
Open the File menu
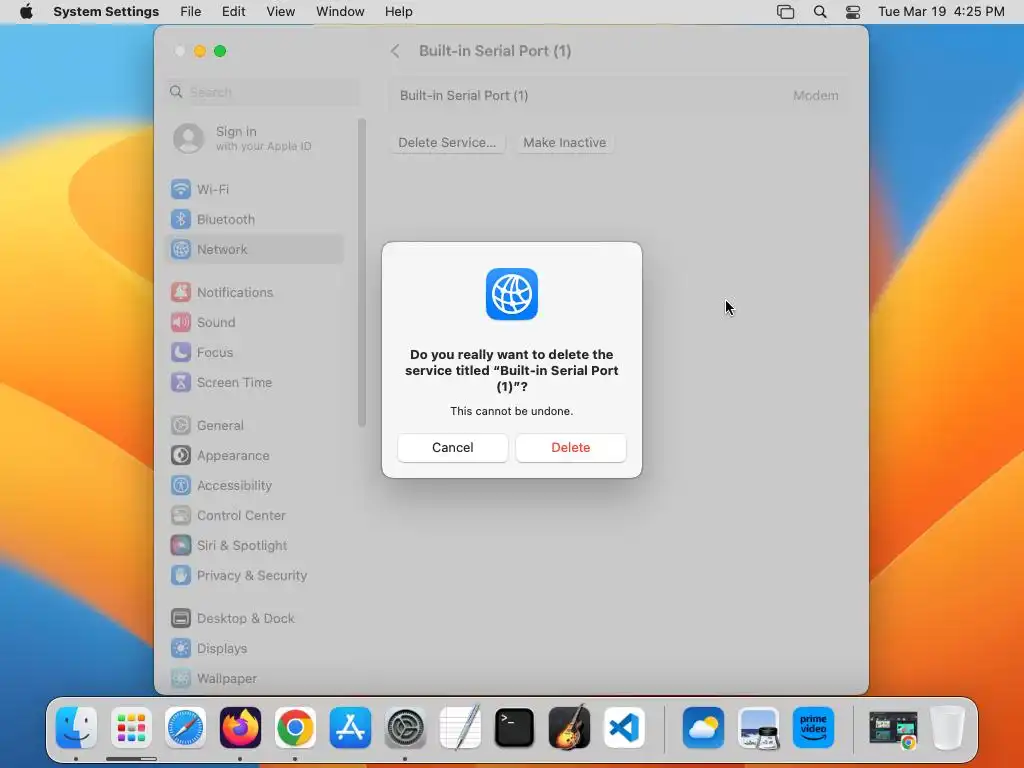click(x=191, y=12)
